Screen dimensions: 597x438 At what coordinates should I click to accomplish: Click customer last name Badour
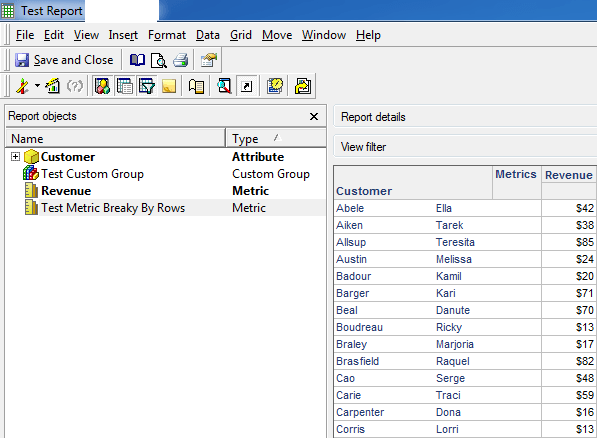click(353, 276)
